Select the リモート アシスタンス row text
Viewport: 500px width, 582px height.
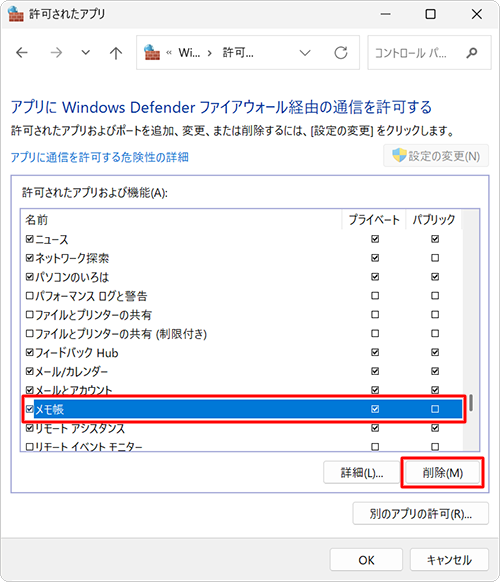click(80, 428)
